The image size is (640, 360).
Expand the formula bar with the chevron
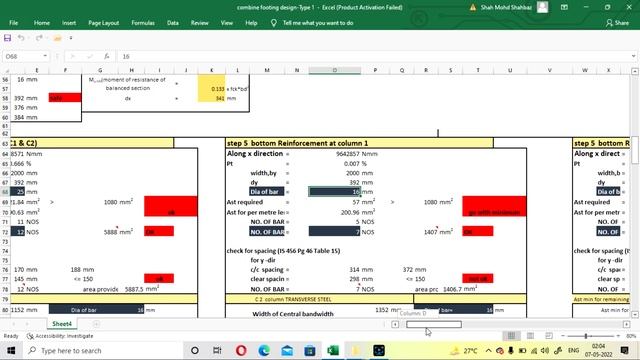[x=633, y=56]
